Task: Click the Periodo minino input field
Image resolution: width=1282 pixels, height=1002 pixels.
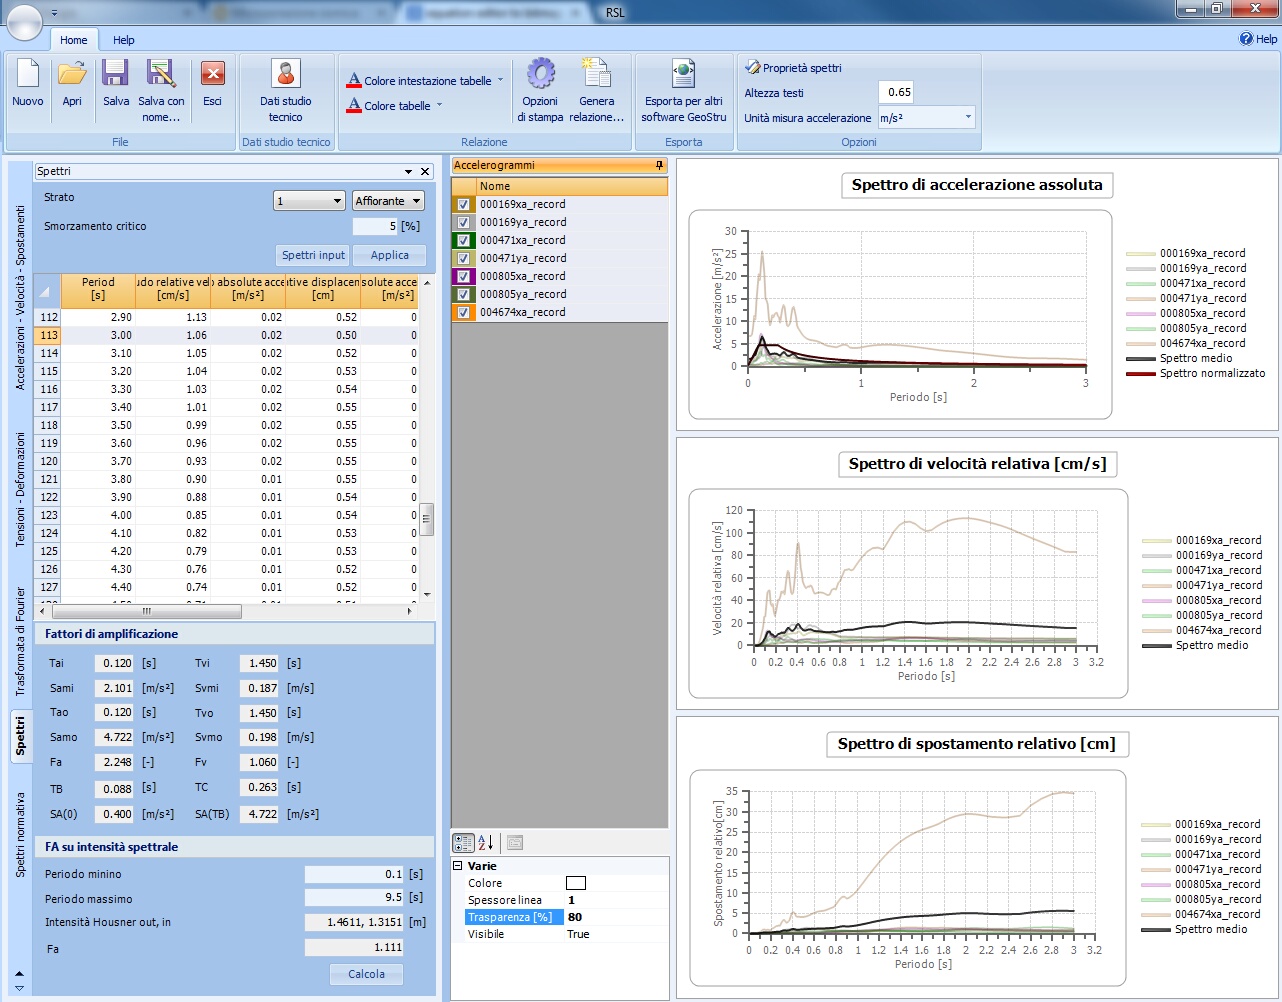Action: coord(354,874)
